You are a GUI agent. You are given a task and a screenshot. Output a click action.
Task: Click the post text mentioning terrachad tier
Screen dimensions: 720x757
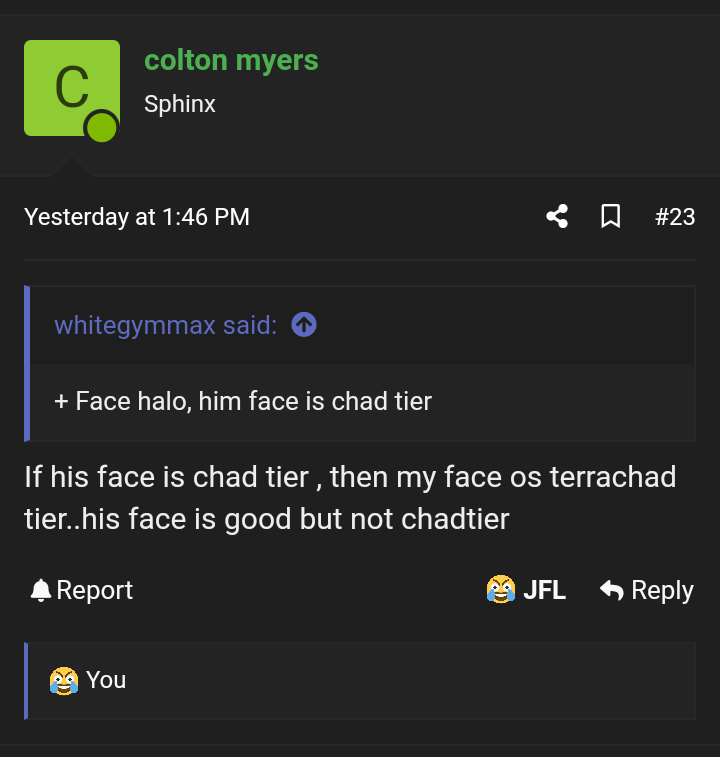[350, 497]
